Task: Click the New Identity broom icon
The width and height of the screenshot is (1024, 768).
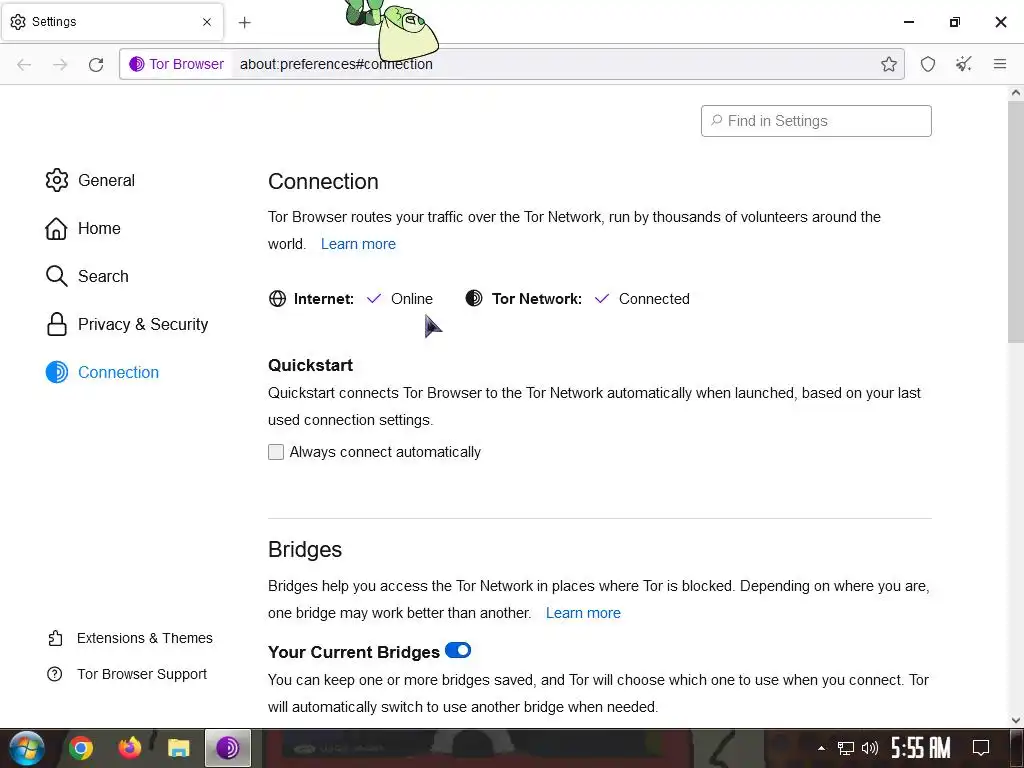Action: pos(964,64)
